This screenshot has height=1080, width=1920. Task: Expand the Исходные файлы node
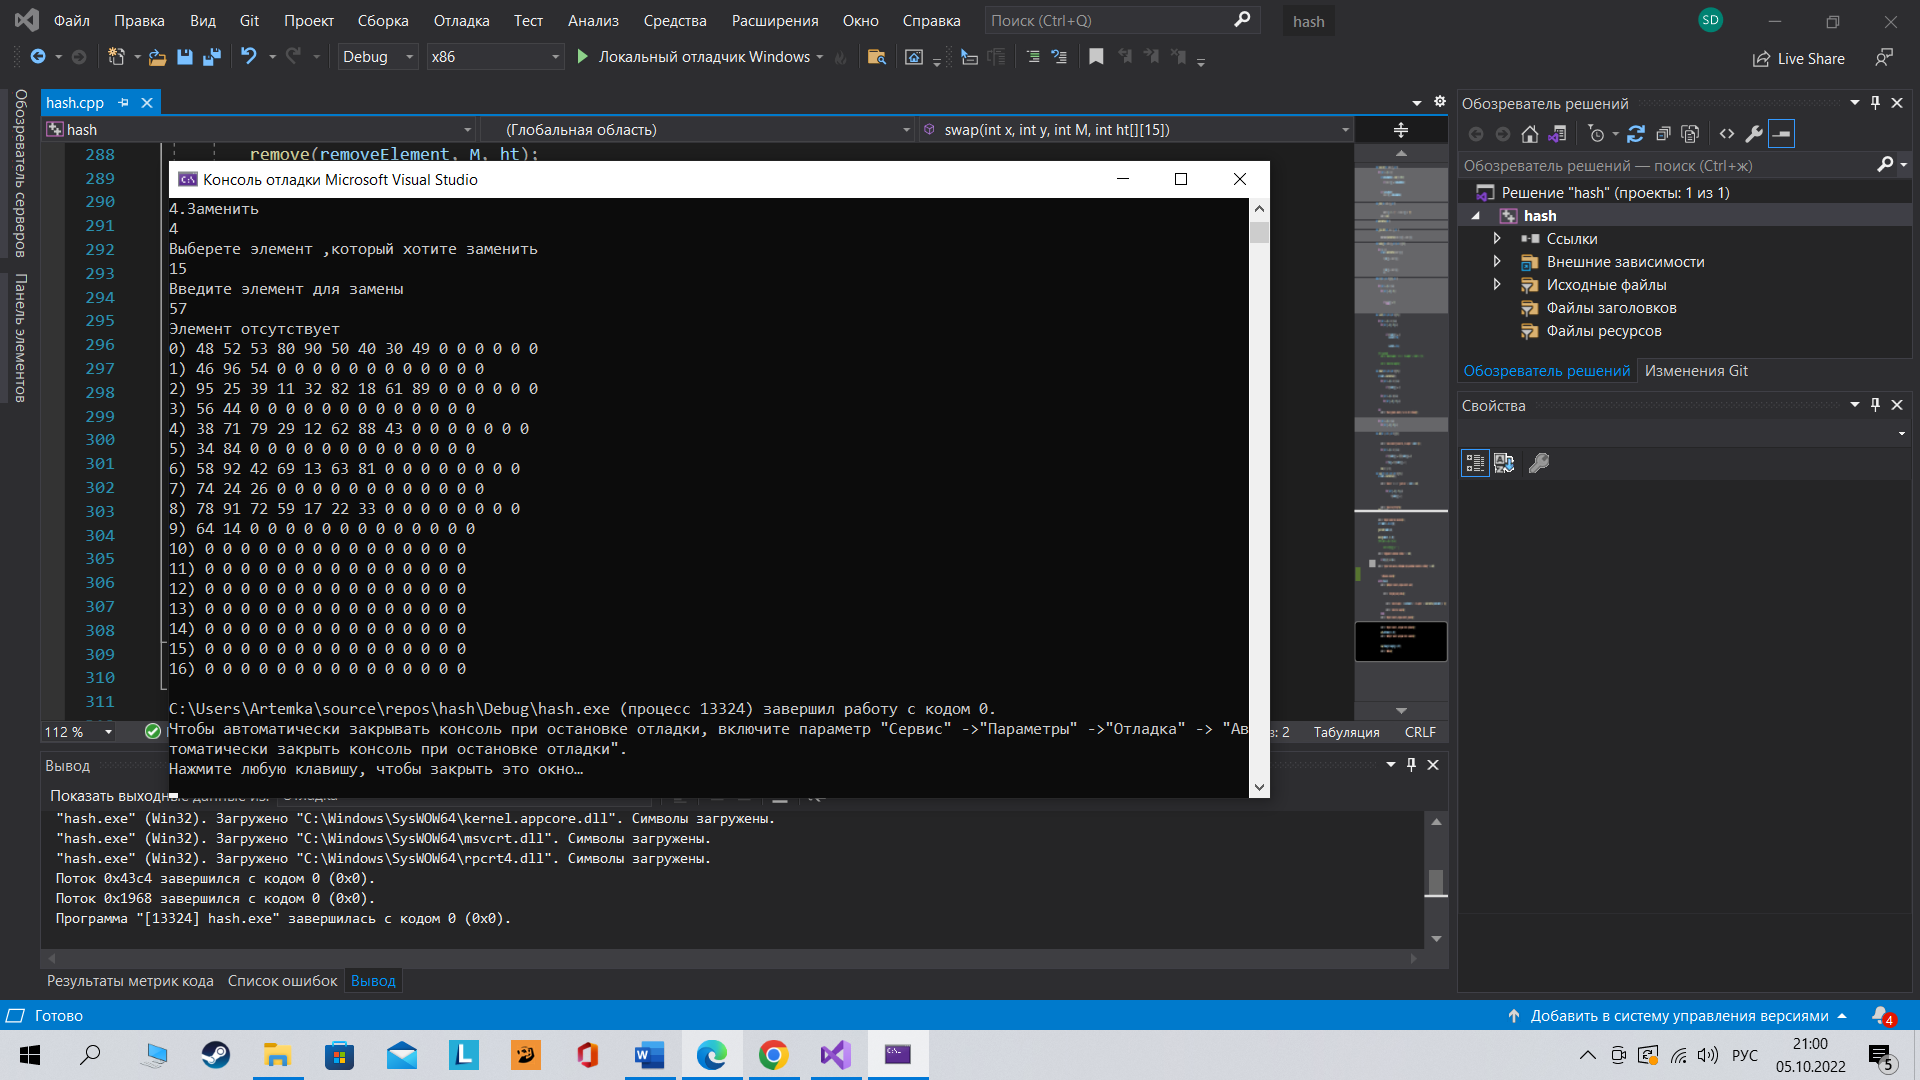(1497, 285)
